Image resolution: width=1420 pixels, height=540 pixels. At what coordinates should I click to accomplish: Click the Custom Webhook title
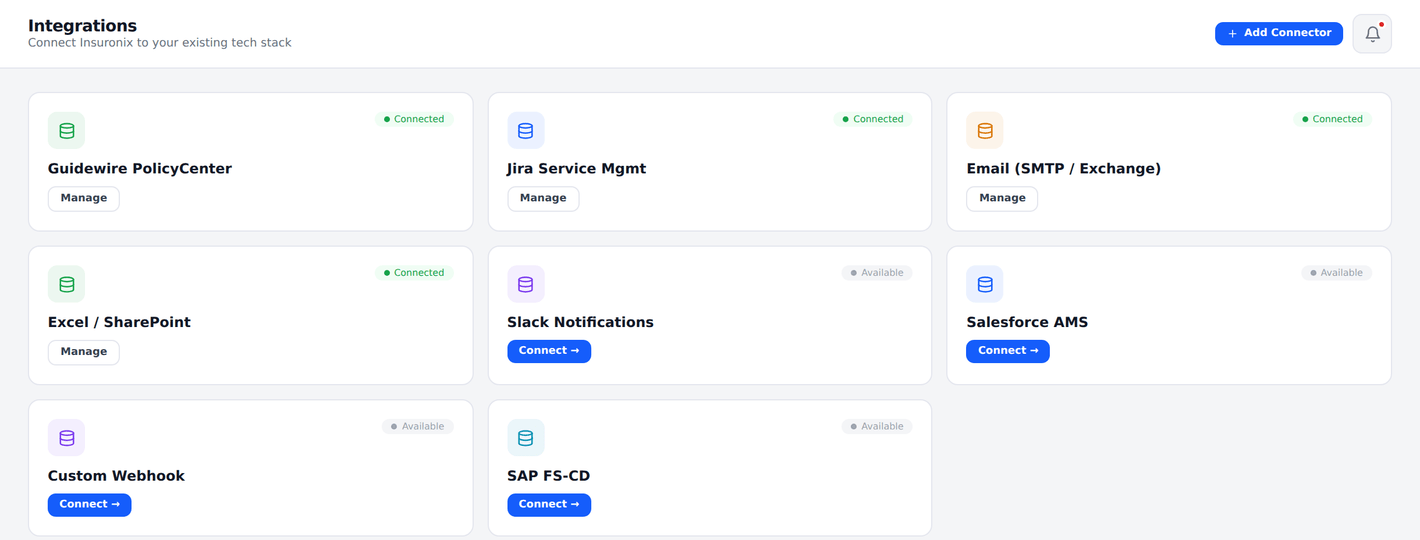coord(116,476)
